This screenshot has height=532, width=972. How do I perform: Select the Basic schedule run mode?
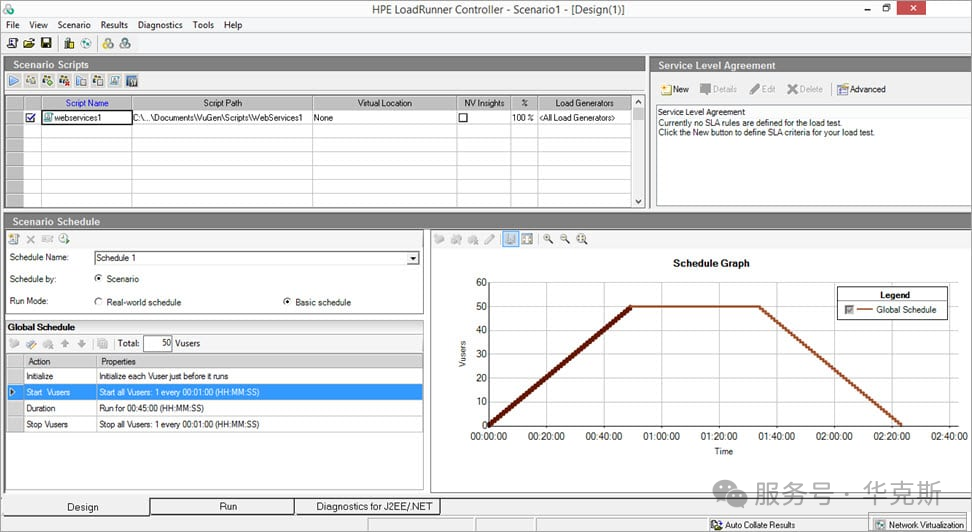[286, 301]
